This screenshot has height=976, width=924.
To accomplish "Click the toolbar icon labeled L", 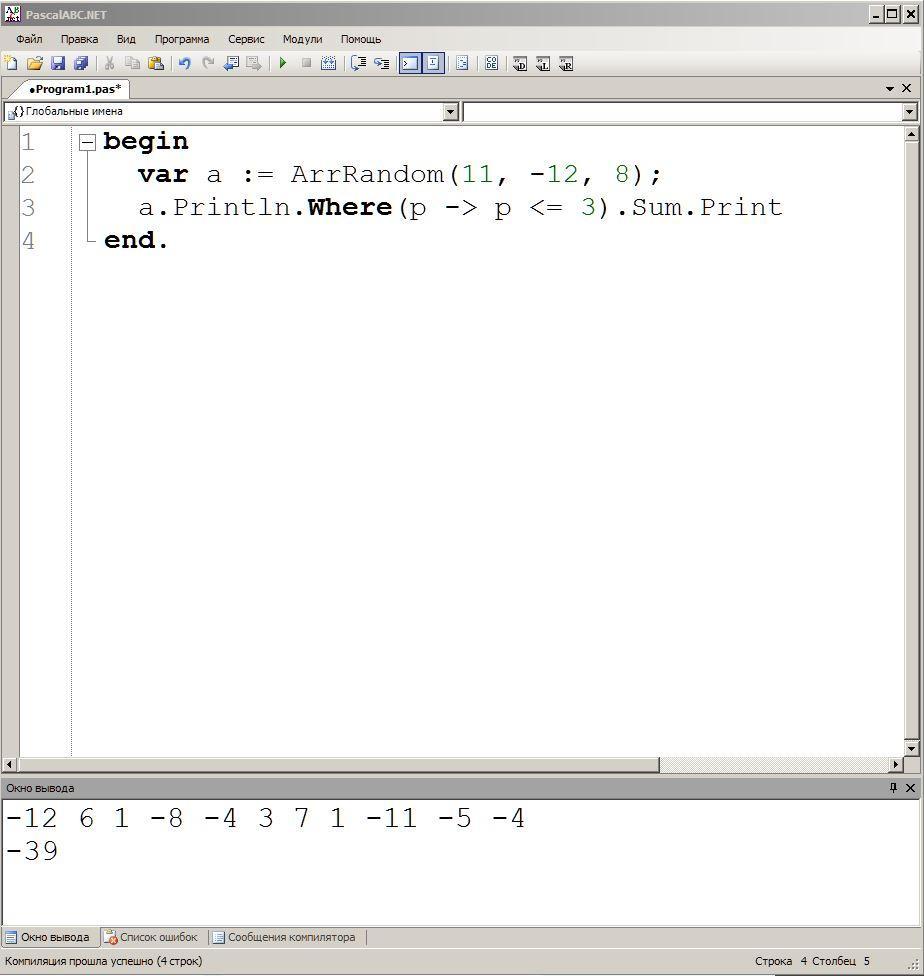I will pyautogui.click(x=543, y=63).
